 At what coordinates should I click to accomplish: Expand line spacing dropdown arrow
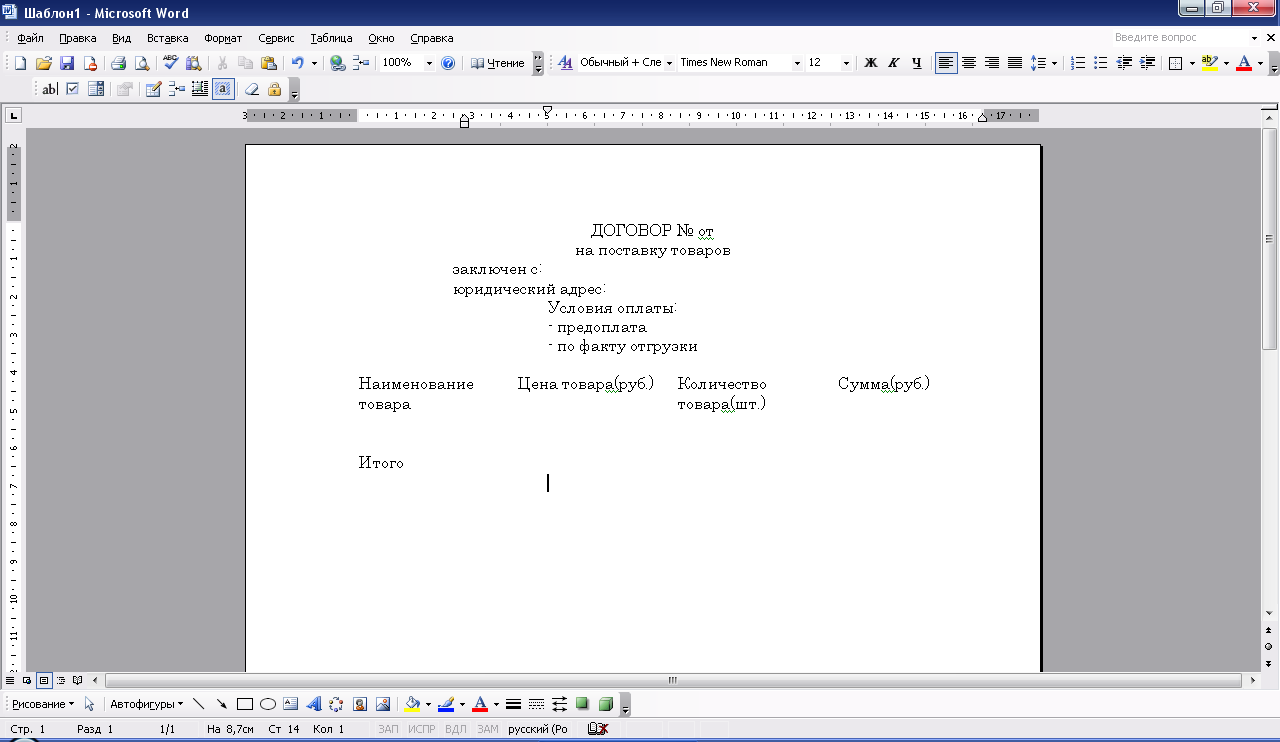(1054, 63)
